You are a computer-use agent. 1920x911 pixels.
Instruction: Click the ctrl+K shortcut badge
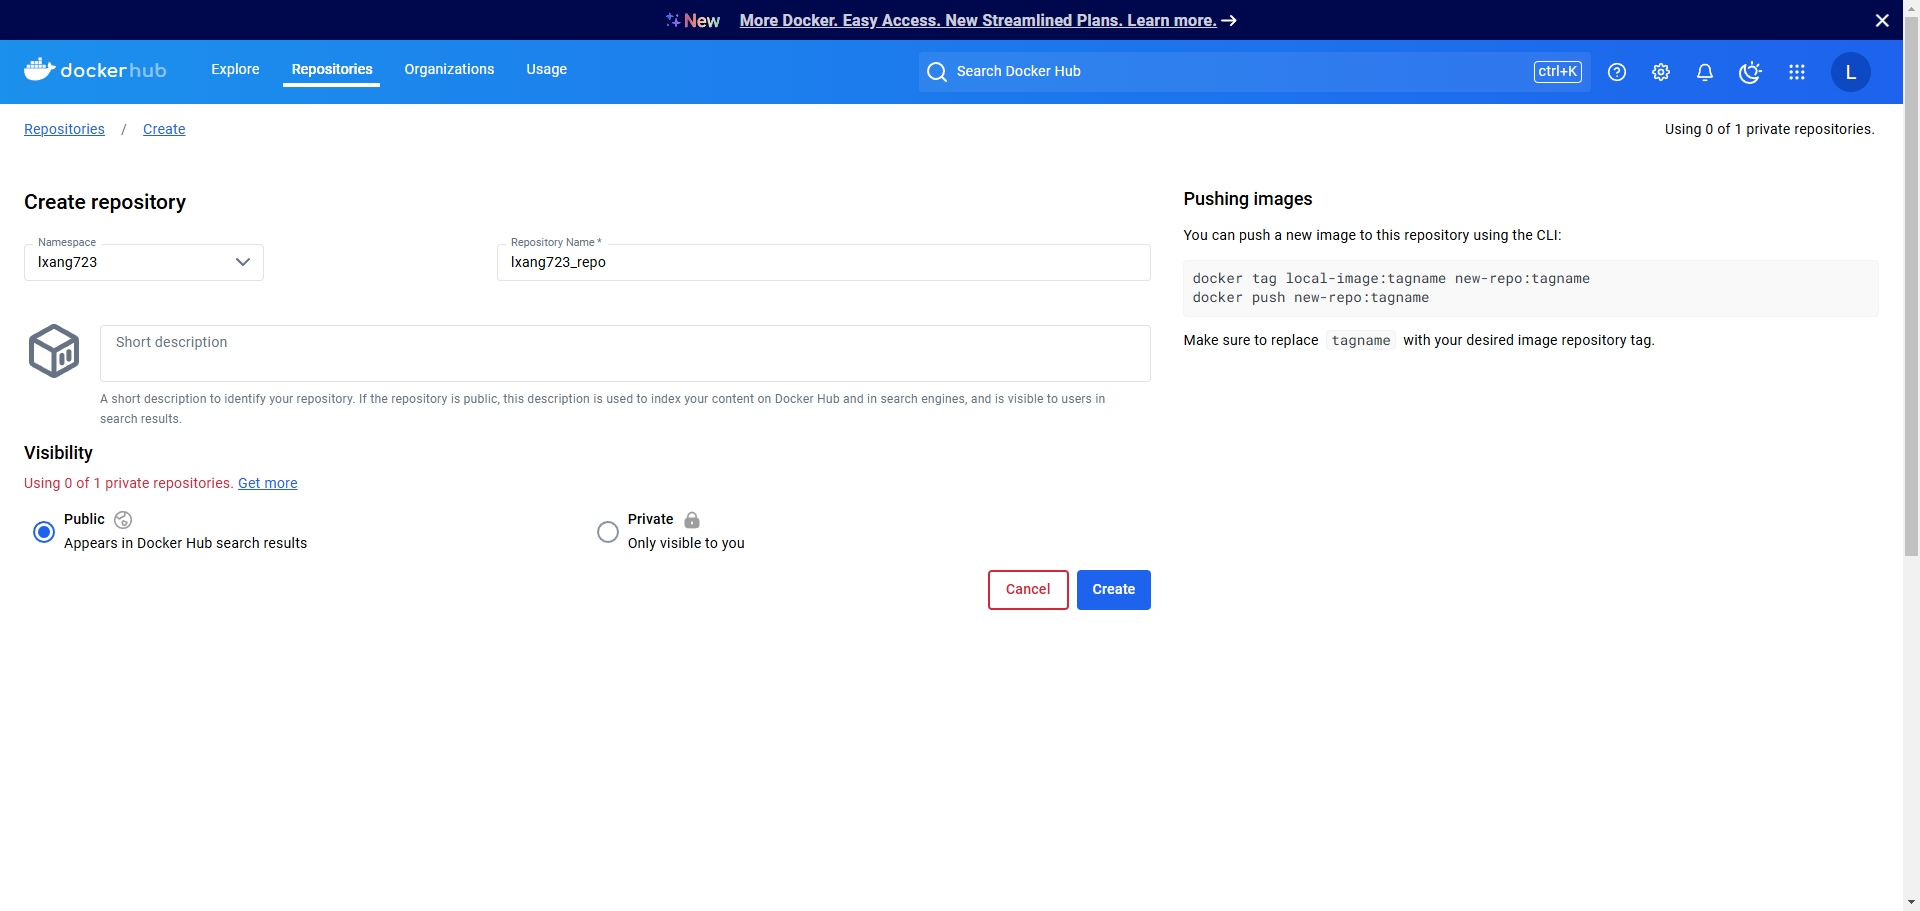point(1558,72)
